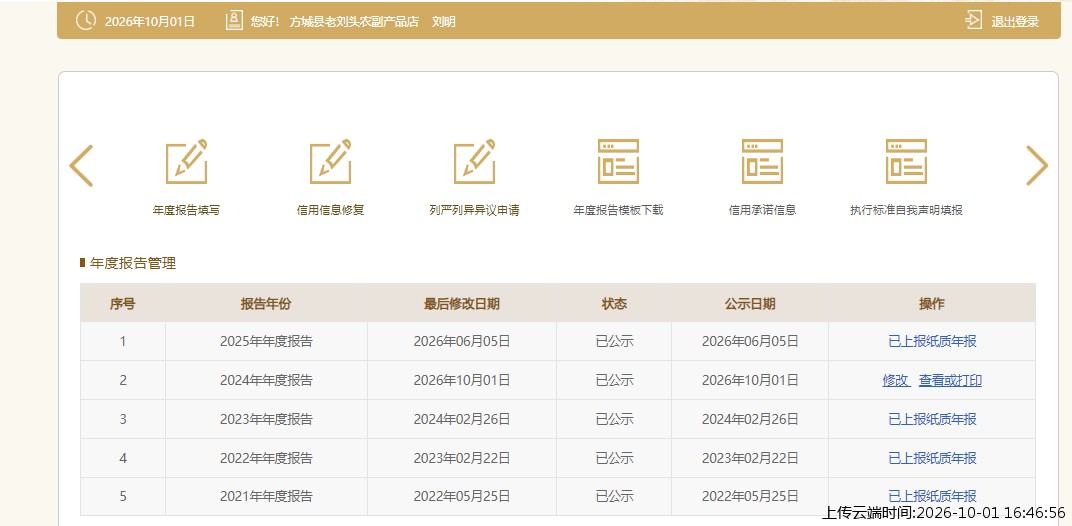1072x526 pixels.
Task: Select the 2021年年度报告 table row
Action: (x=558, y=497)
